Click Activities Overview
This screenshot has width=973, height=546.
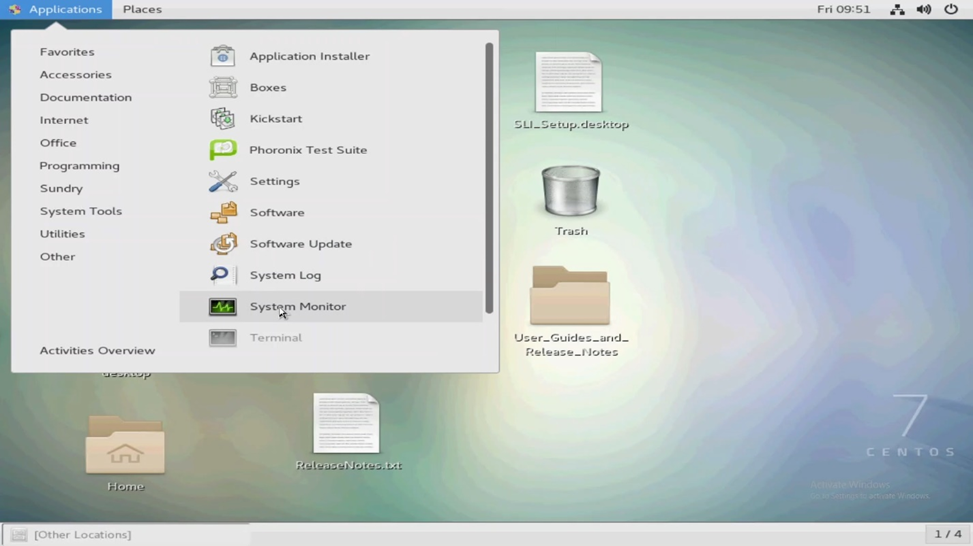(97, 351)
